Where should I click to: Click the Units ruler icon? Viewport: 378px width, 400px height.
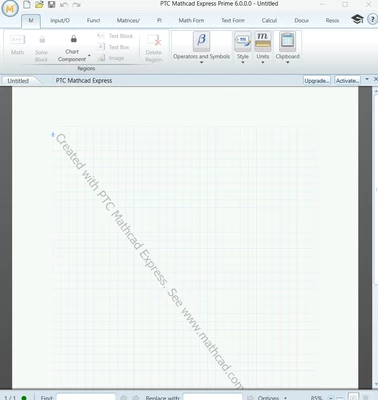tap(263, 41)
